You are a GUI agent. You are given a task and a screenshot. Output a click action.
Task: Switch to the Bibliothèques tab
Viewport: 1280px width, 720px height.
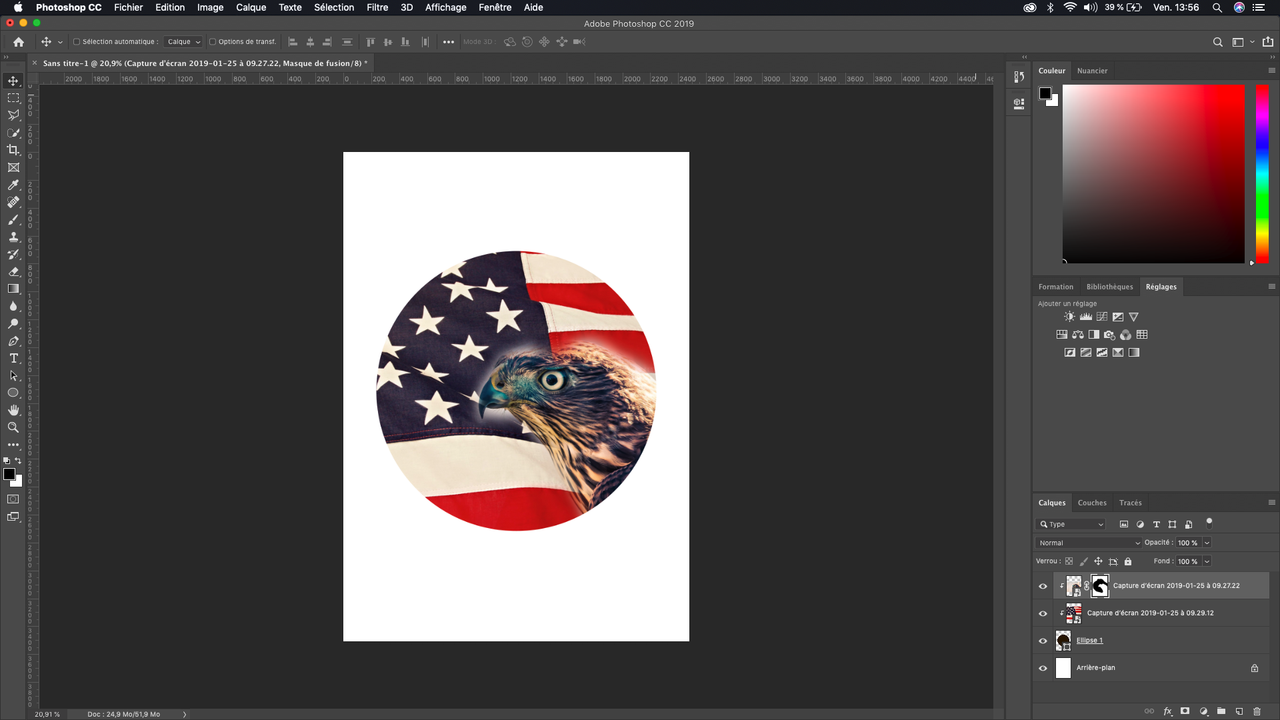[1110, 287]
